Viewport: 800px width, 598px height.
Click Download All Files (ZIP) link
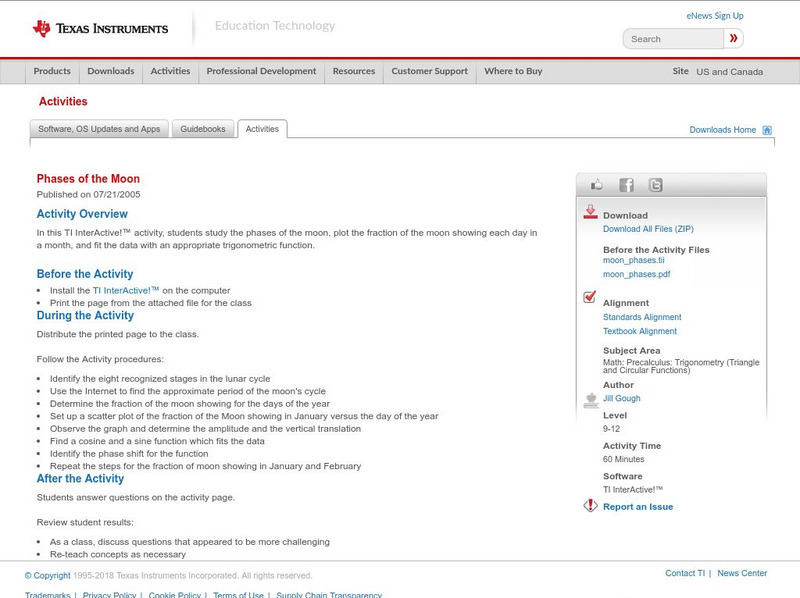[x=648, y=229]
